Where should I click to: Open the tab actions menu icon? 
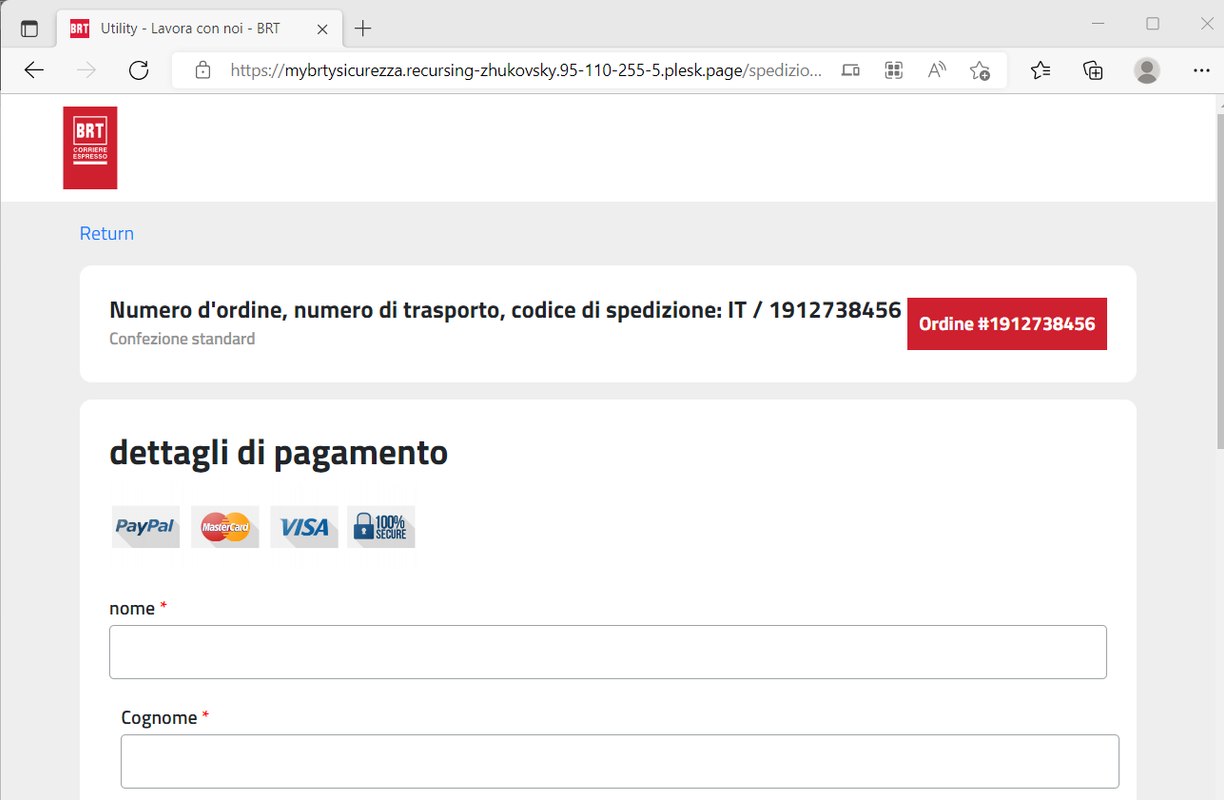pyautogui.click(x=29, y=28)
